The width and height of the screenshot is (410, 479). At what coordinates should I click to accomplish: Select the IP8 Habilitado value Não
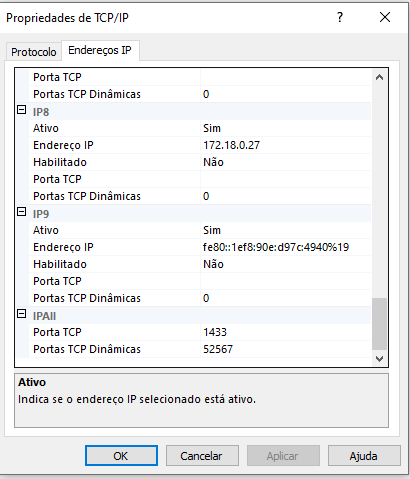pyautogui.click(x=286, y=162)
